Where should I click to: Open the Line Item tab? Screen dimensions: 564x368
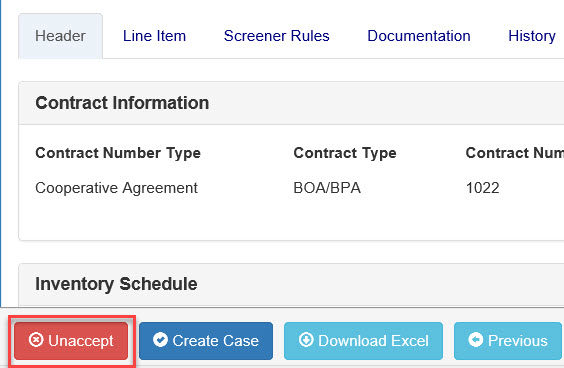click(154, 36)
